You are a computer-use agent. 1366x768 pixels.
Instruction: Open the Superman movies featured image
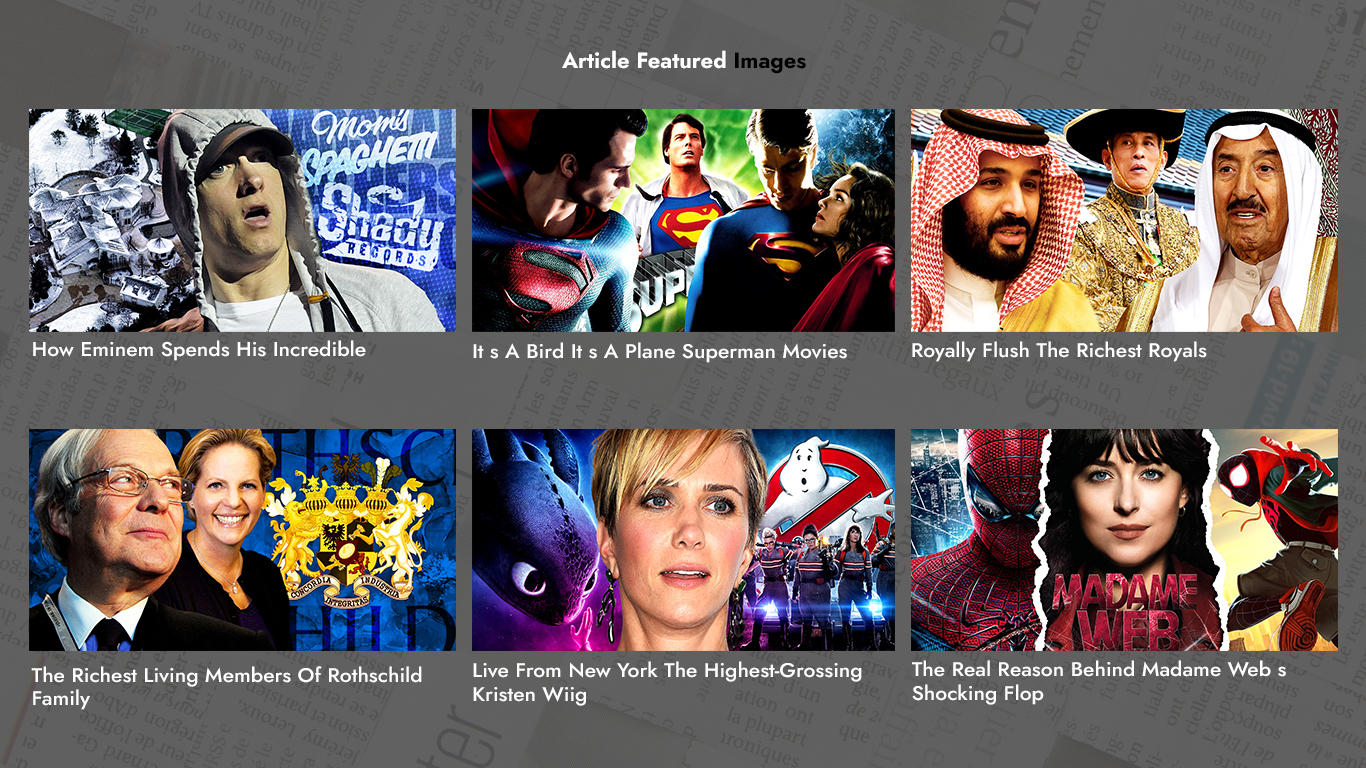pyautogui.click(x=683, y=220)
